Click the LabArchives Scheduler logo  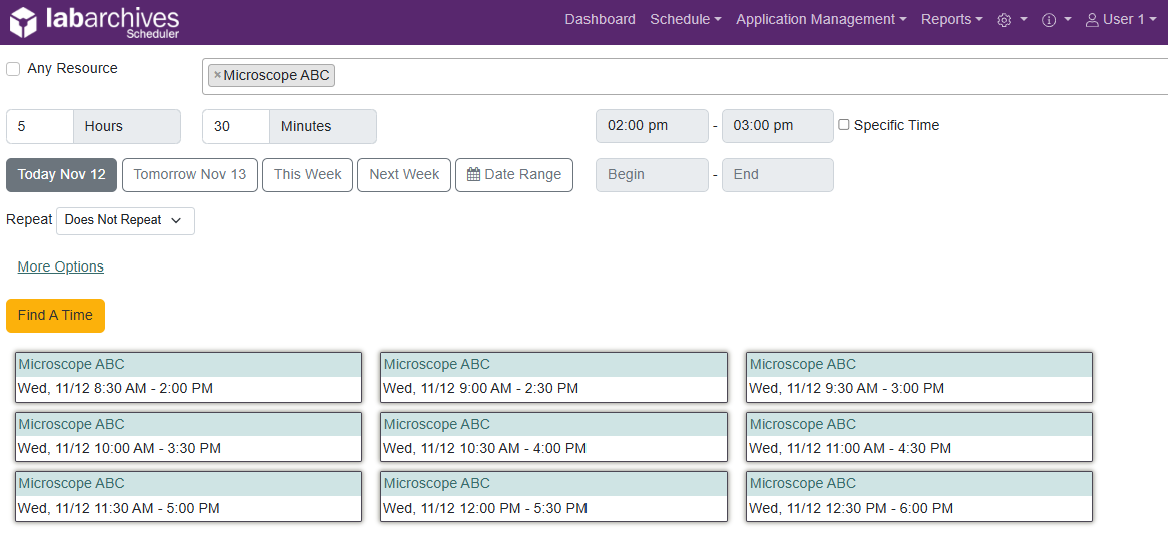coord(95,21)
